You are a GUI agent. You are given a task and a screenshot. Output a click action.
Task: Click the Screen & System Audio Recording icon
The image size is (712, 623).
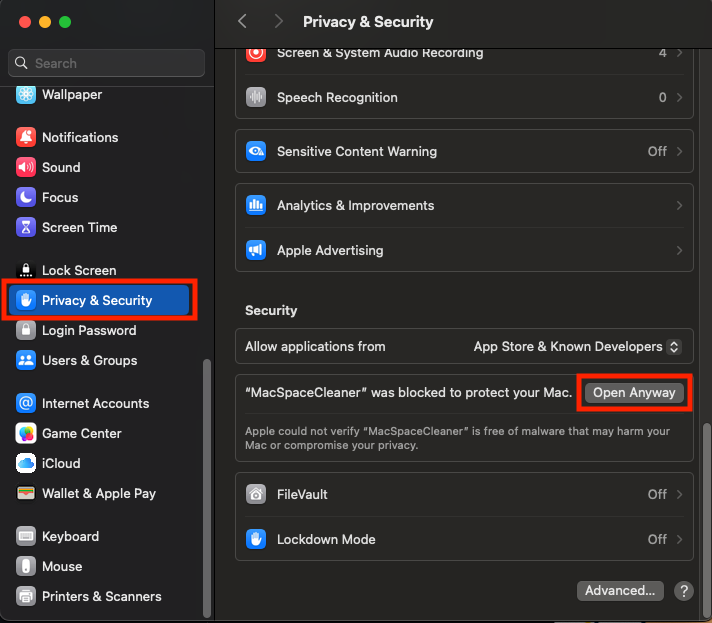(256, 54)
